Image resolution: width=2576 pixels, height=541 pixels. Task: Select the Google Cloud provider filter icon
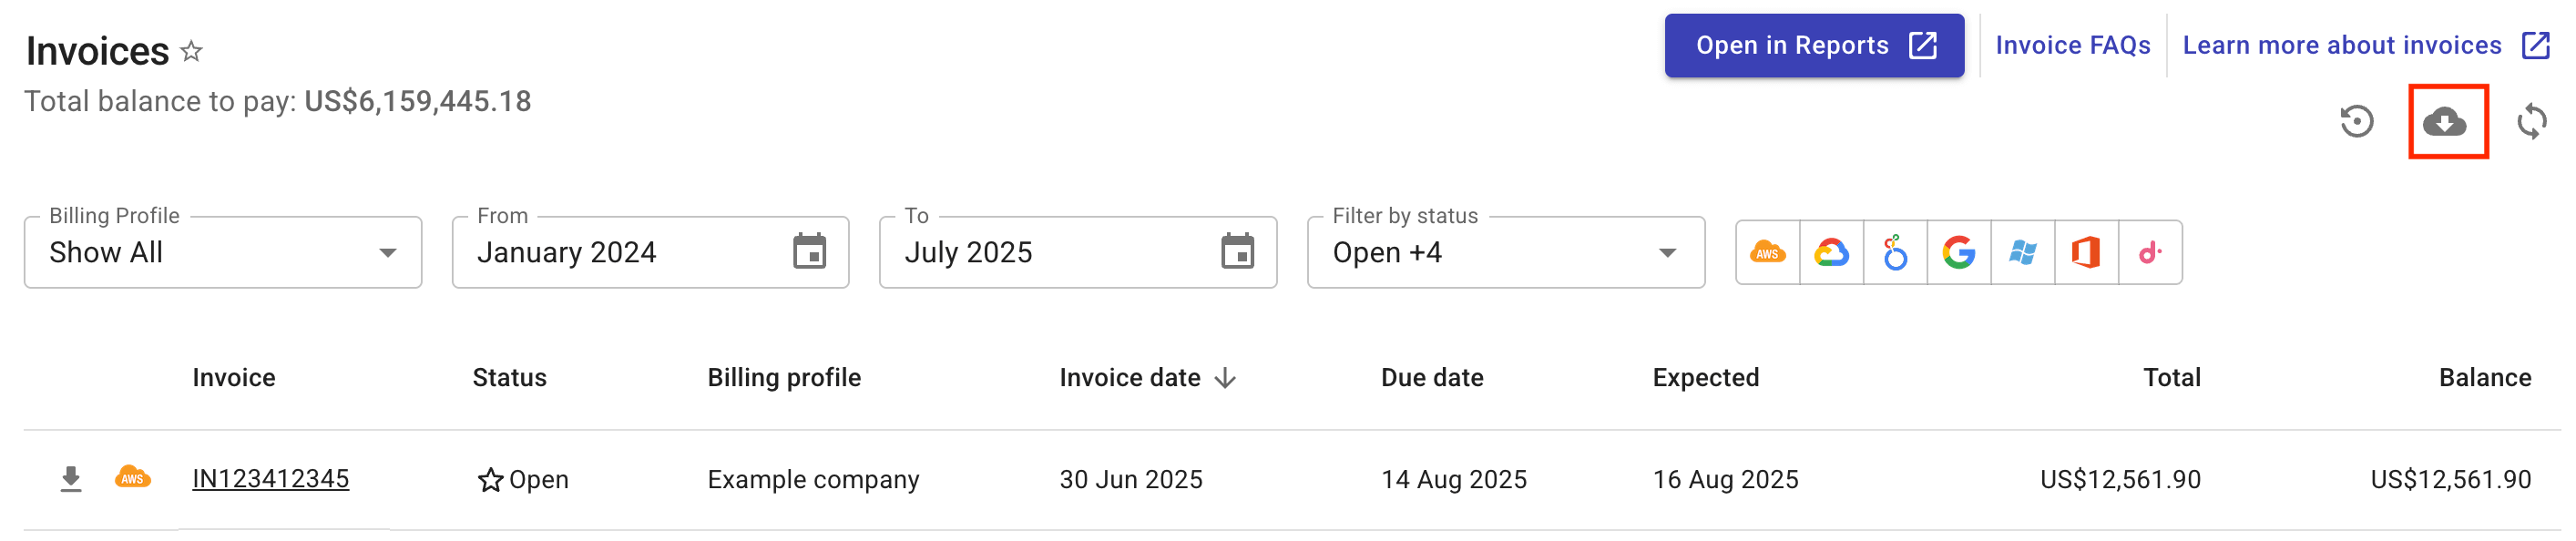1832,253
